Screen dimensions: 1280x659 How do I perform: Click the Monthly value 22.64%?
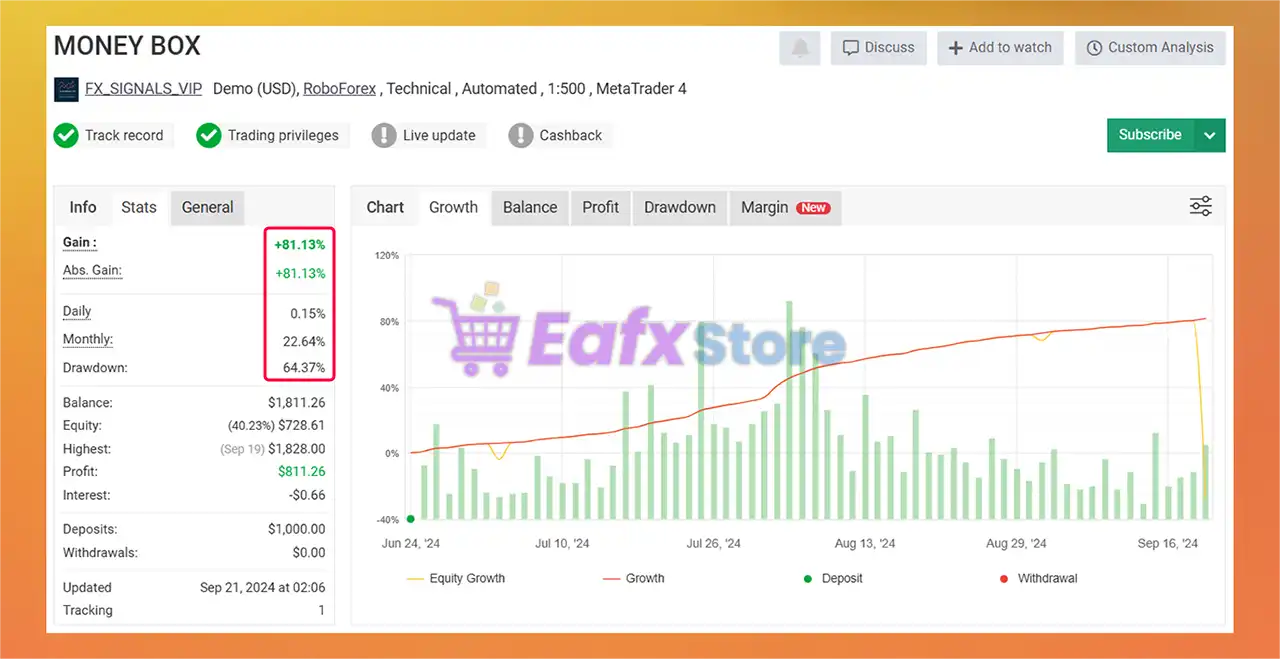pos(304,341)
